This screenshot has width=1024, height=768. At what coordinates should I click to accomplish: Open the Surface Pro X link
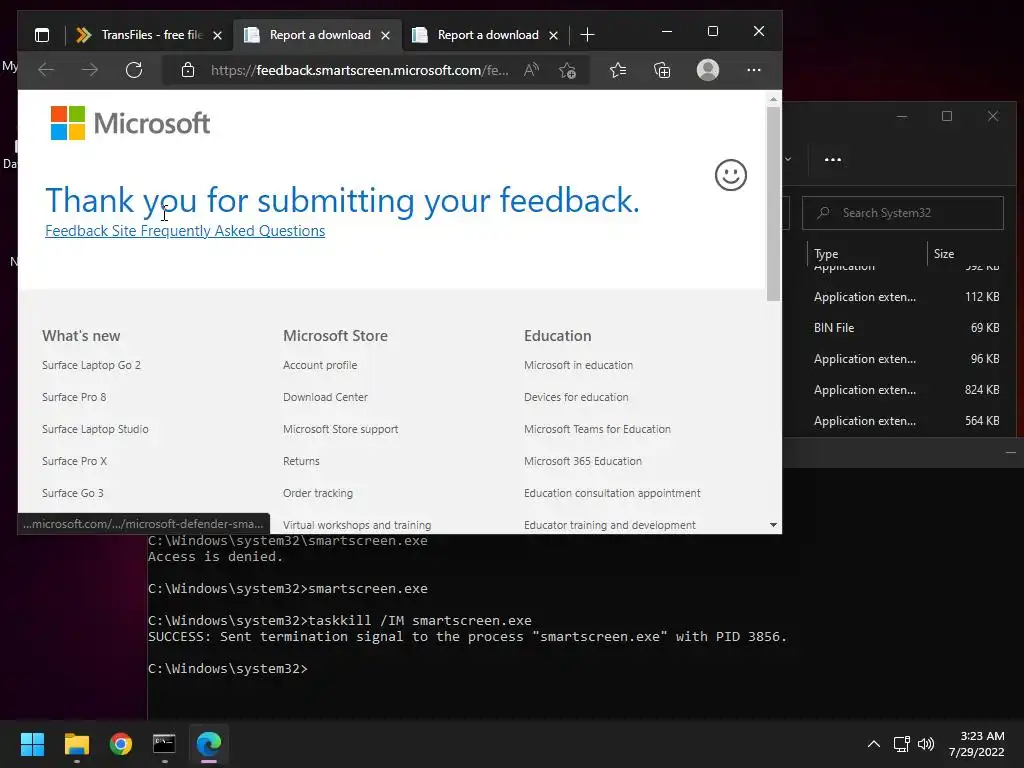pos(74,461)
